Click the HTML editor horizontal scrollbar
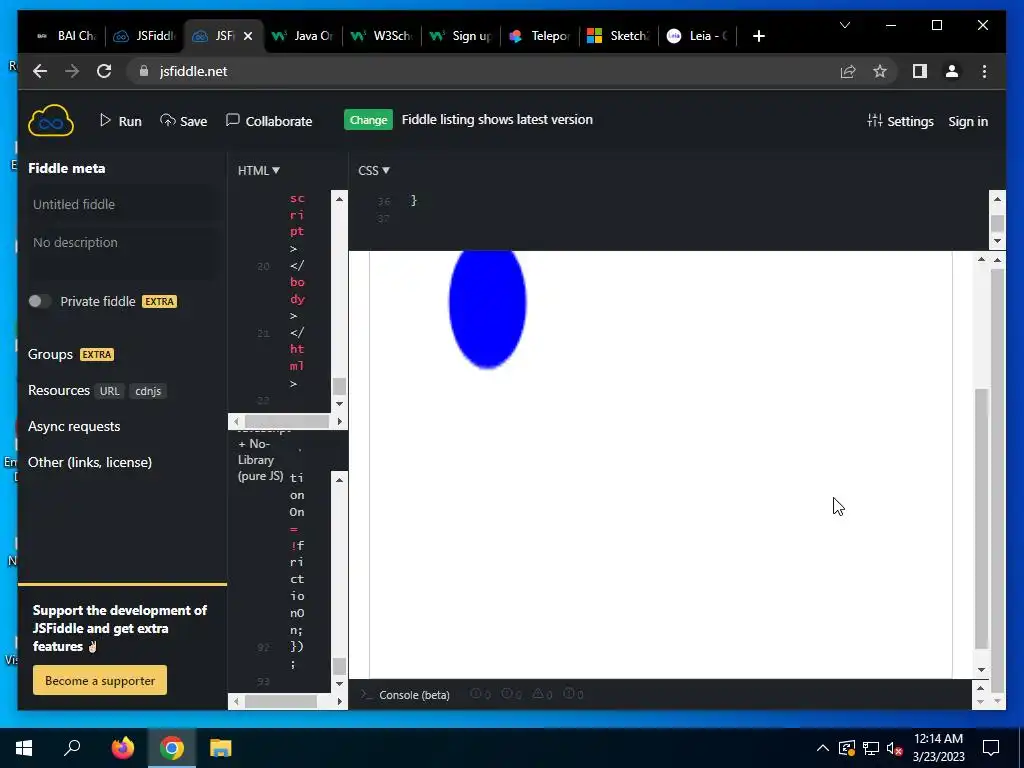 click(x=287, y=422)
